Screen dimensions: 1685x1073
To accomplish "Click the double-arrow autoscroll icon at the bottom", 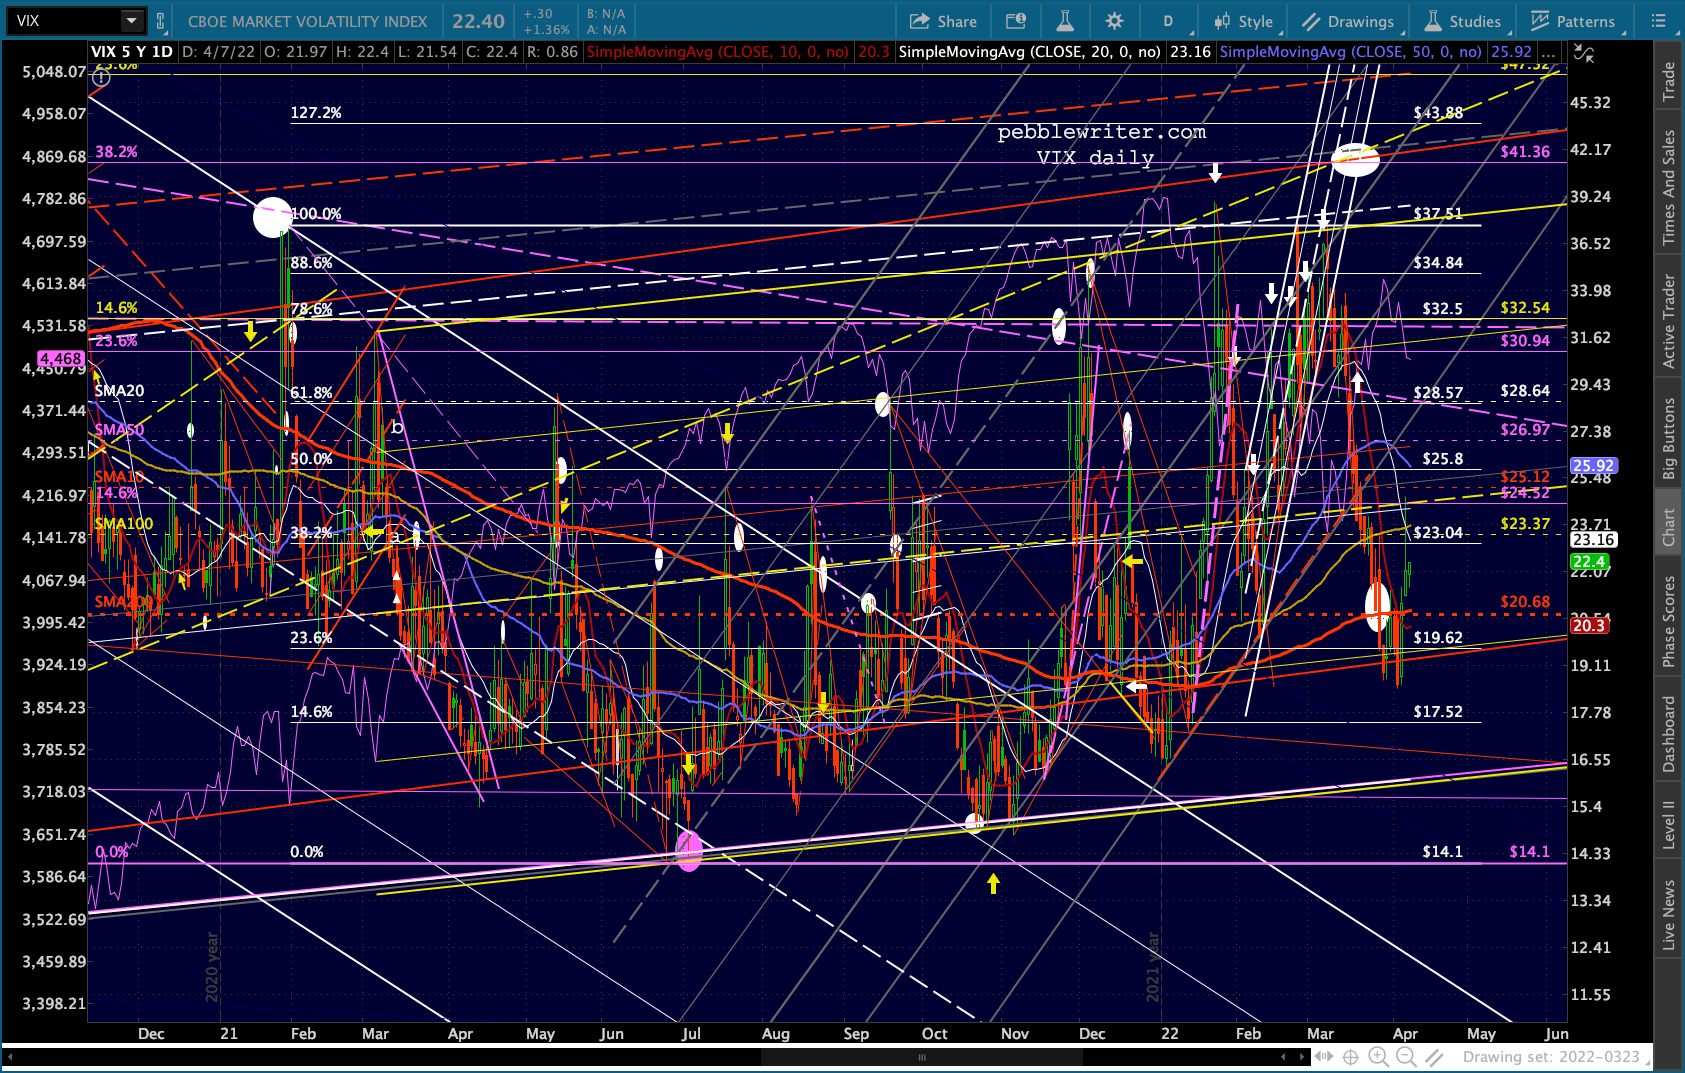I will point(1323,1057).
